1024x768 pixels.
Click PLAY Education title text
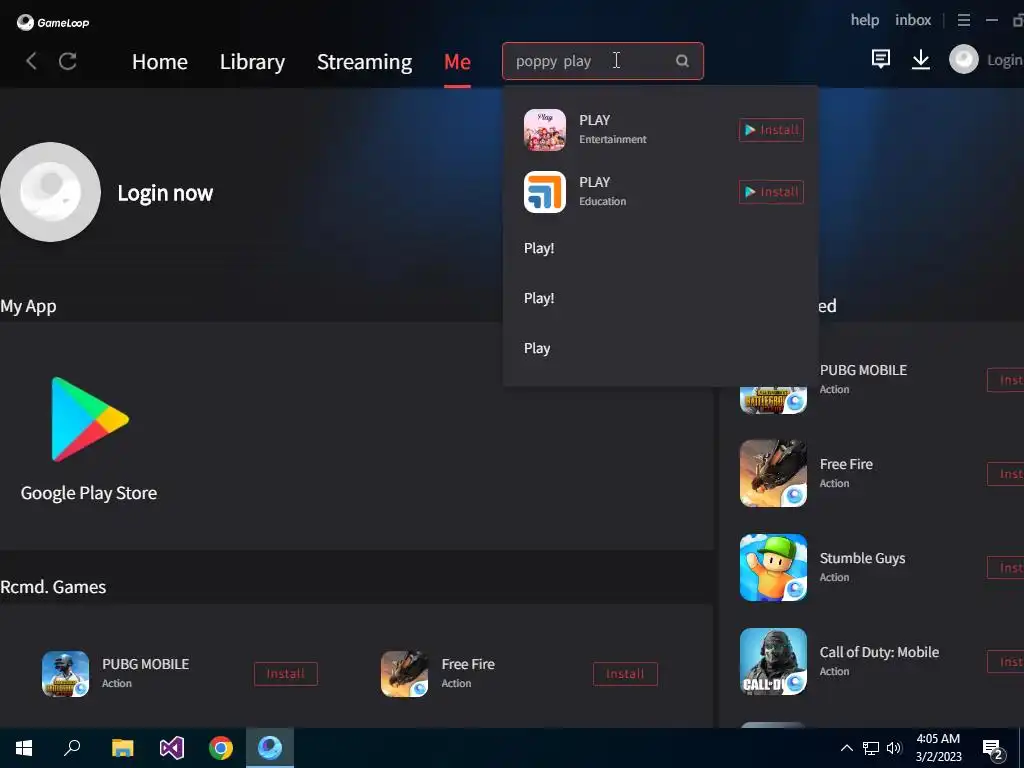point(594,182)
